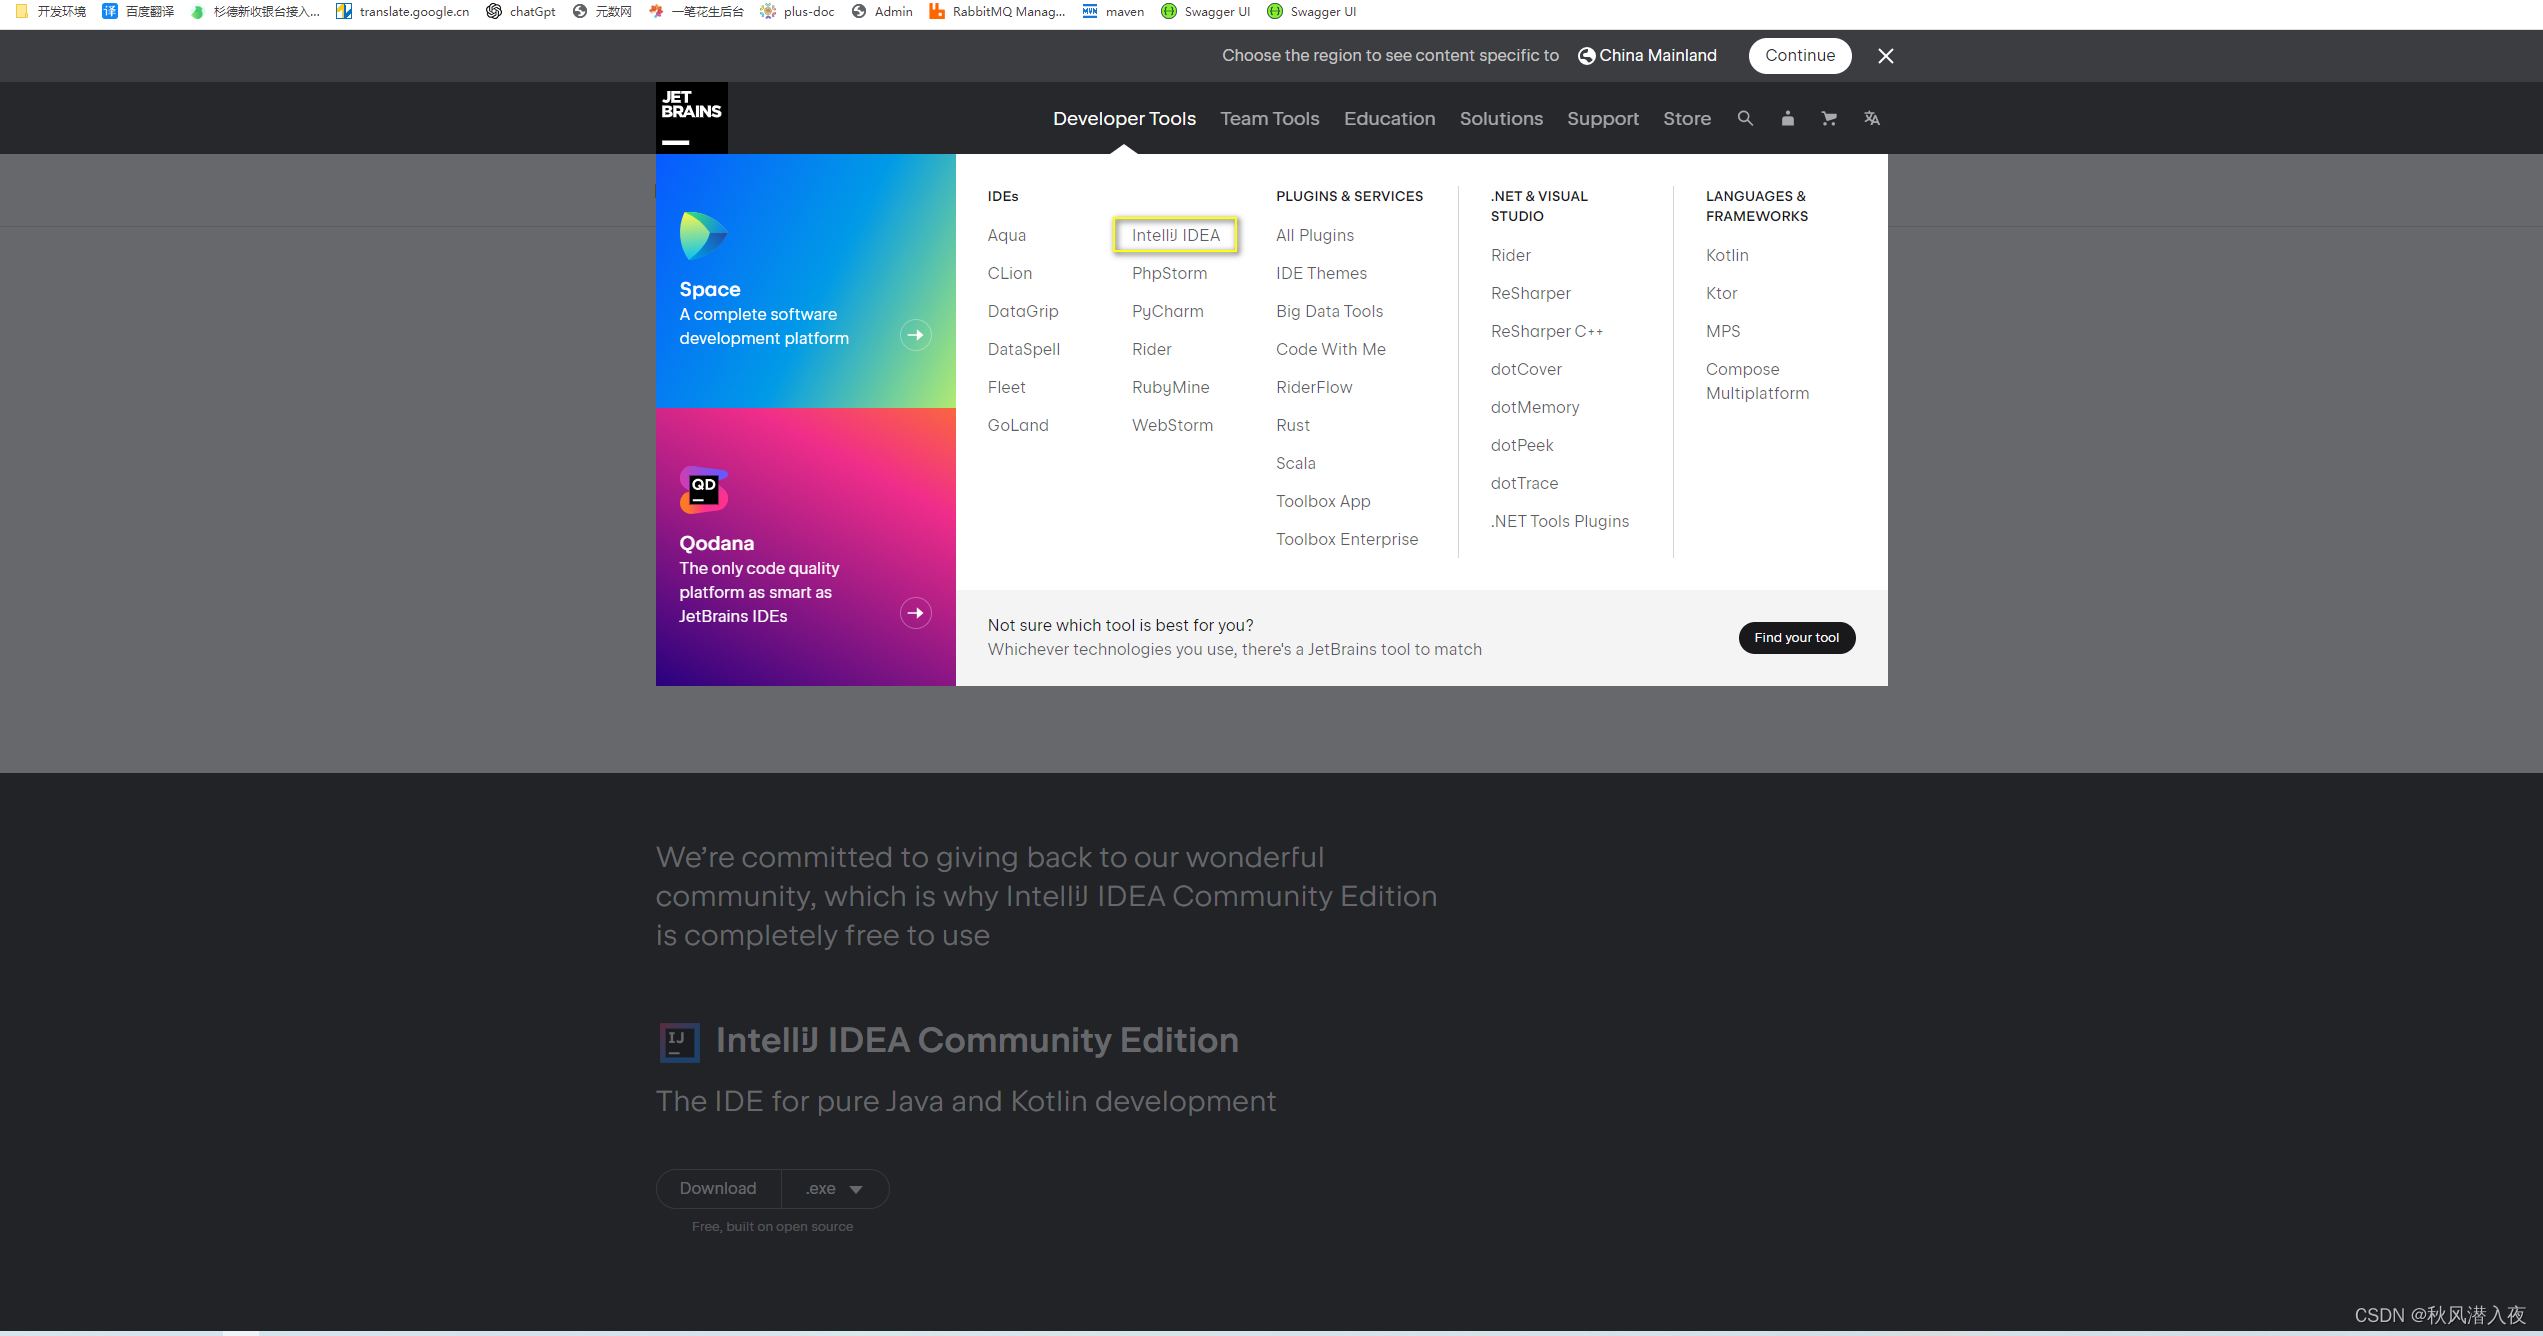Viewport: 2543px width, 1336px height.
Task: Dismiss the region banner with the X
Action: (1885, 55)
